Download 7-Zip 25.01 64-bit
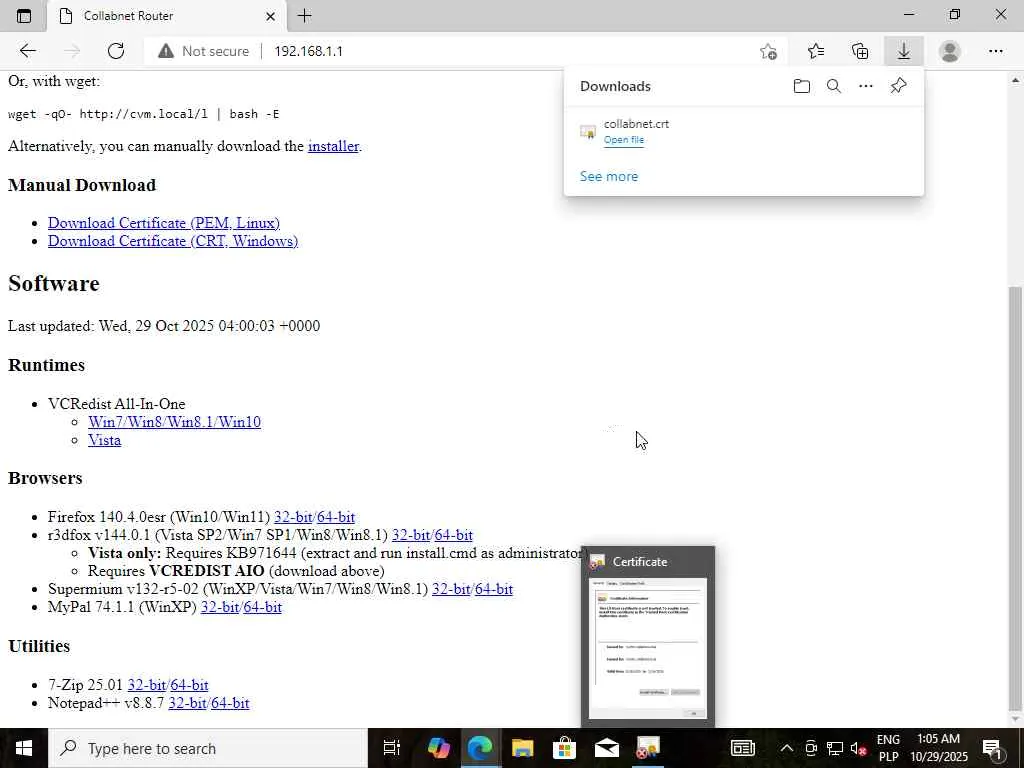Screen dimensions: 1024x768 [x=189, y=685]
